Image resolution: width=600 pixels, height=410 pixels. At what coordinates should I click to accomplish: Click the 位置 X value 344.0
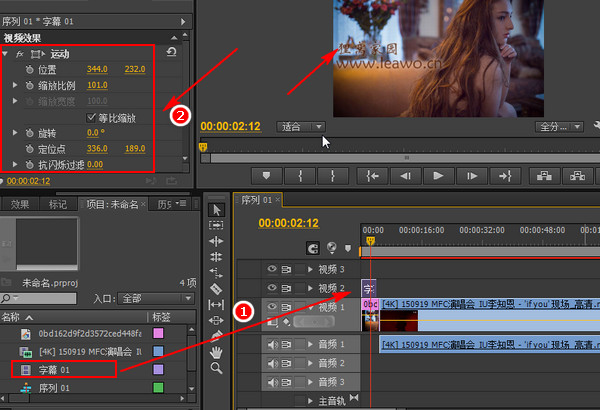pyautogui.click(x=97, y=69)
